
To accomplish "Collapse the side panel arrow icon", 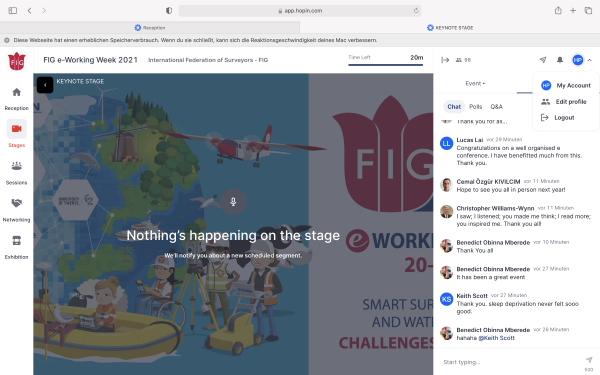I will coord(445,60).
